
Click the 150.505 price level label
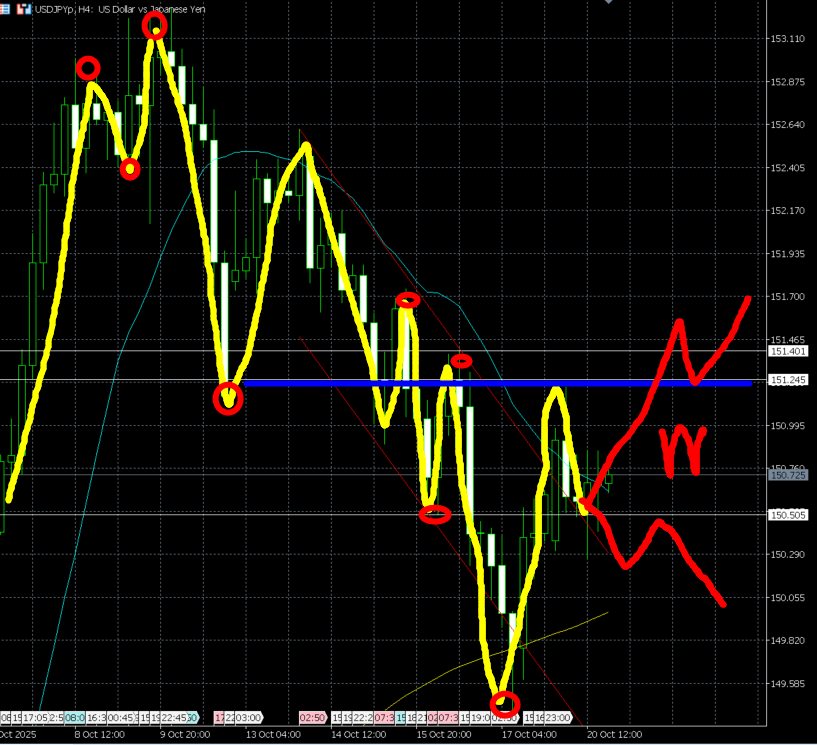pos(788,514)
